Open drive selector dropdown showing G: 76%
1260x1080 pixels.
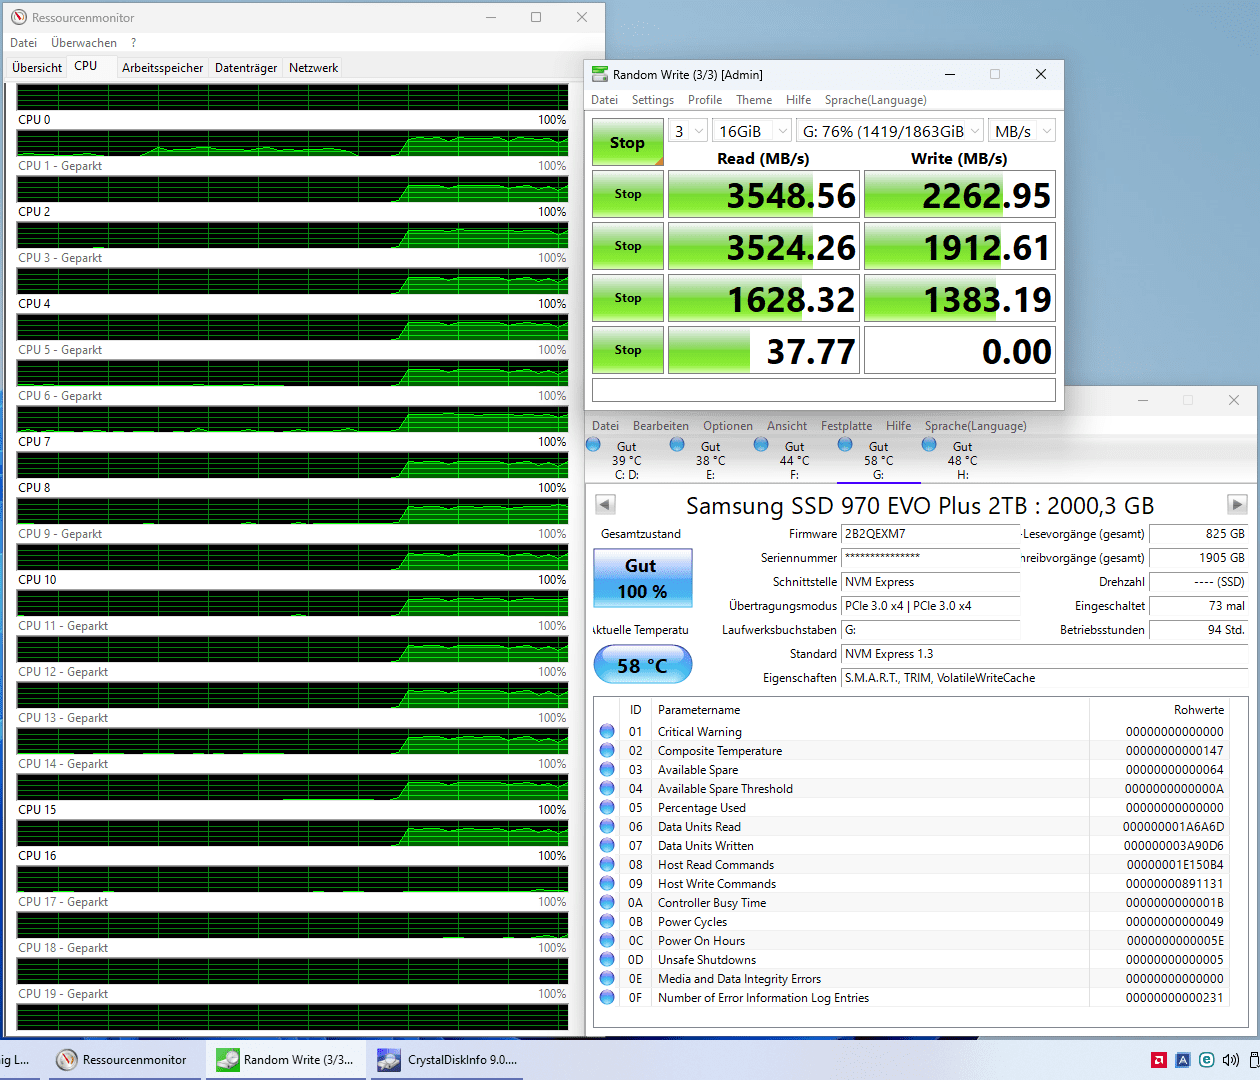pos(890,131)
